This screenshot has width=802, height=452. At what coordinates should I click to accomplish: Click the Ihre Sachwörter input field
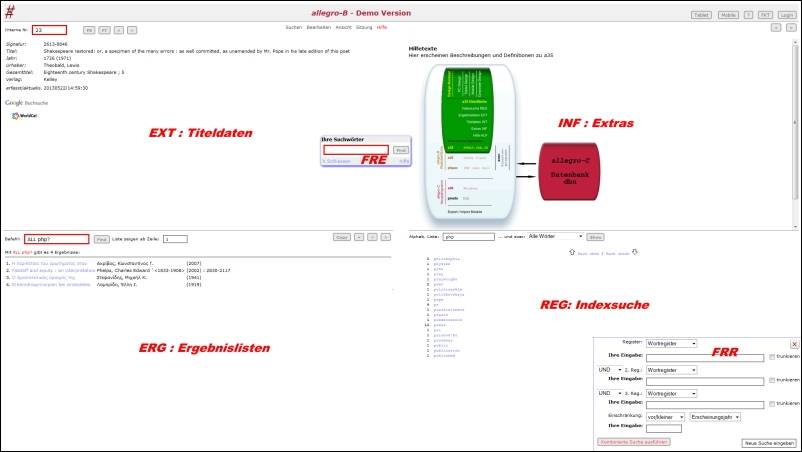356,150
